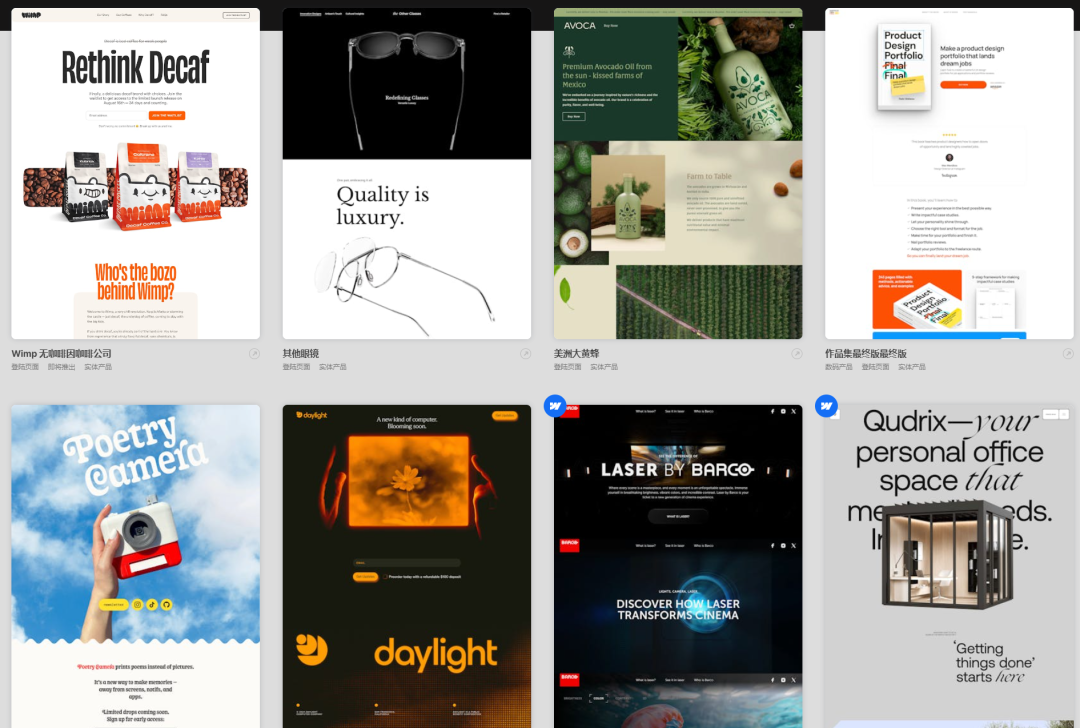The height and width of the screenshot is (728, 1080).
Task: Select the 即将推出 tag under Wimp title
Action: click(61, 367)
